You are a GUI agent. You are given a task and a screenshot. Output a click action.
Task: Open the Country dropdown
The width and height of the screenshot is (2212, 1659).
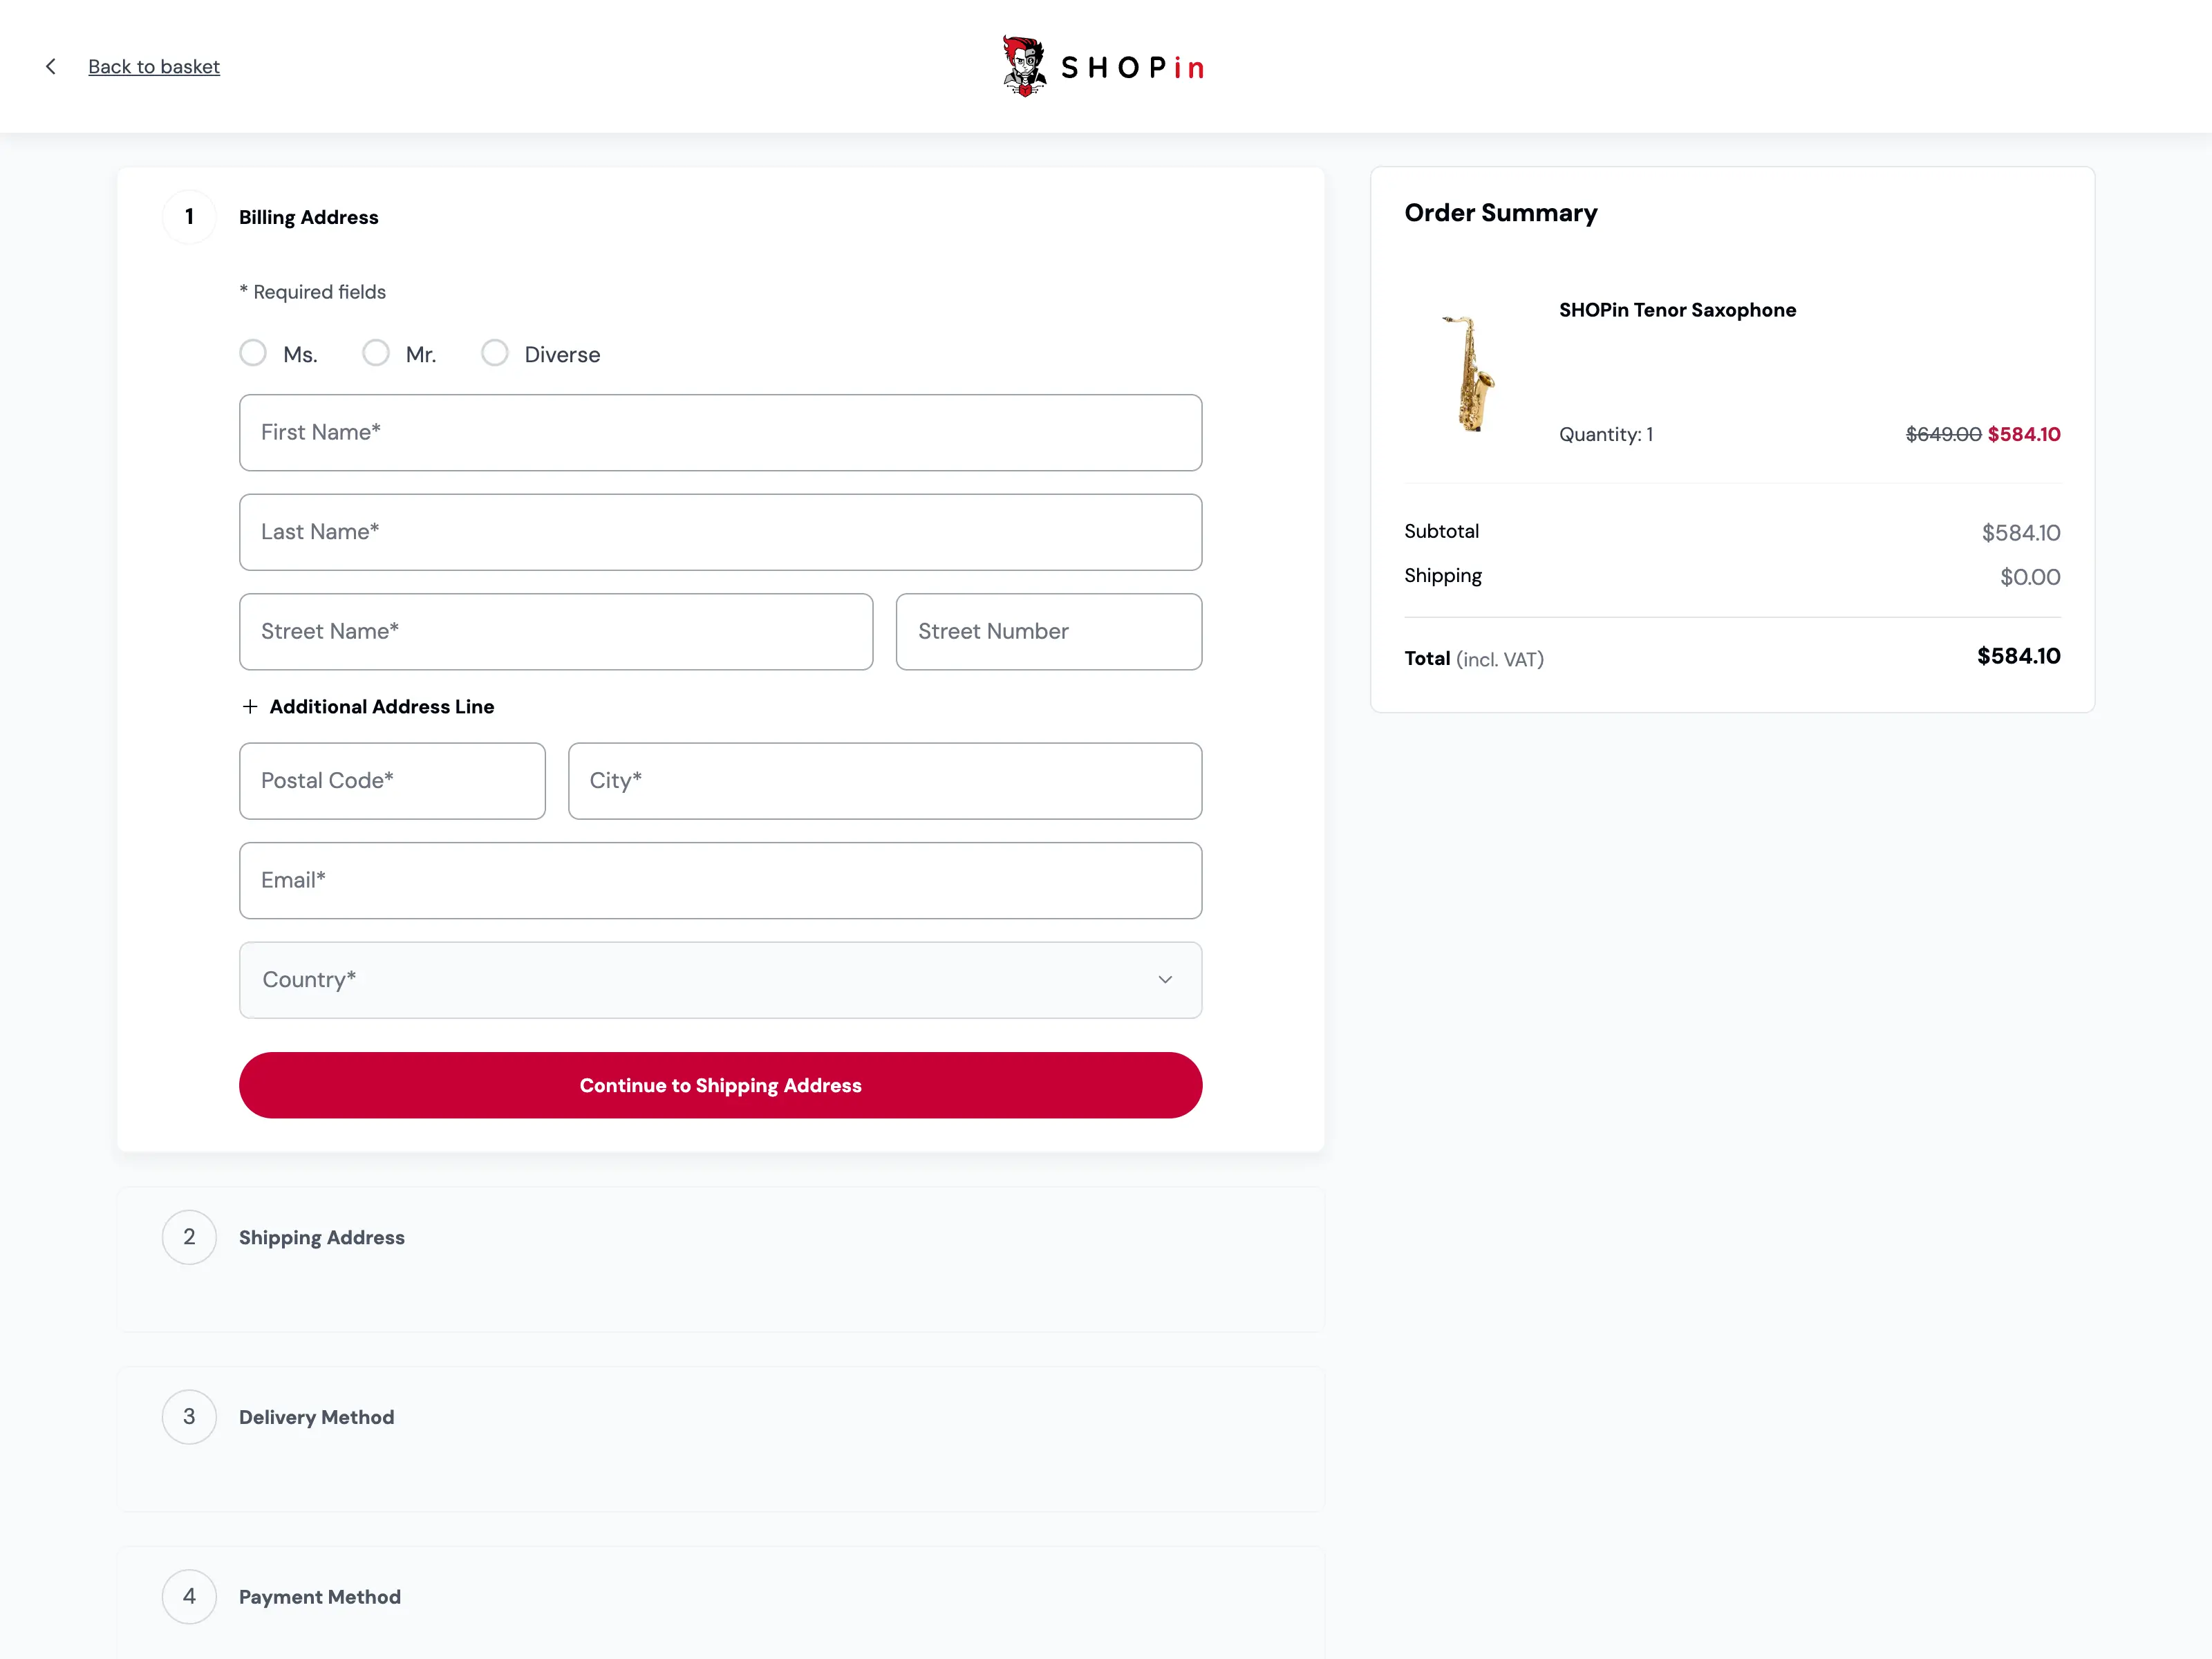pos(720,980)
